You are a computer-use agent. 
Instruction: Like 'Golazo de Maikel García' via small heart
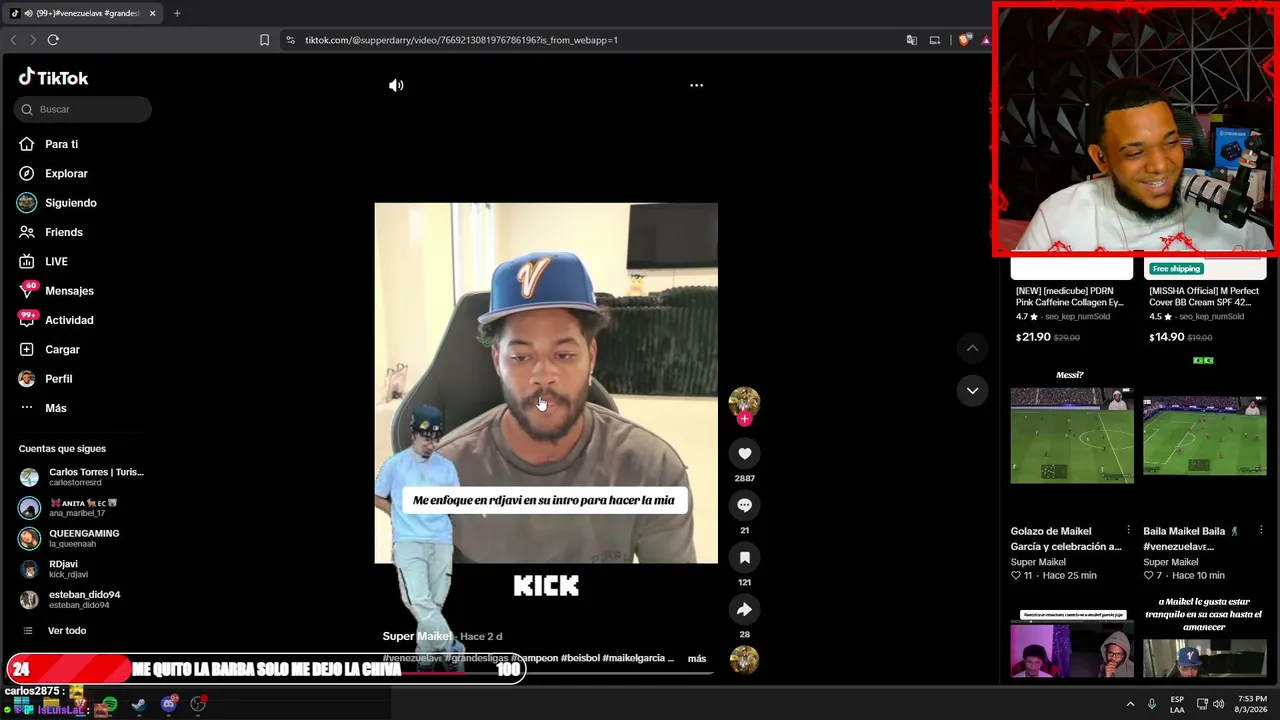(1016, 576)
